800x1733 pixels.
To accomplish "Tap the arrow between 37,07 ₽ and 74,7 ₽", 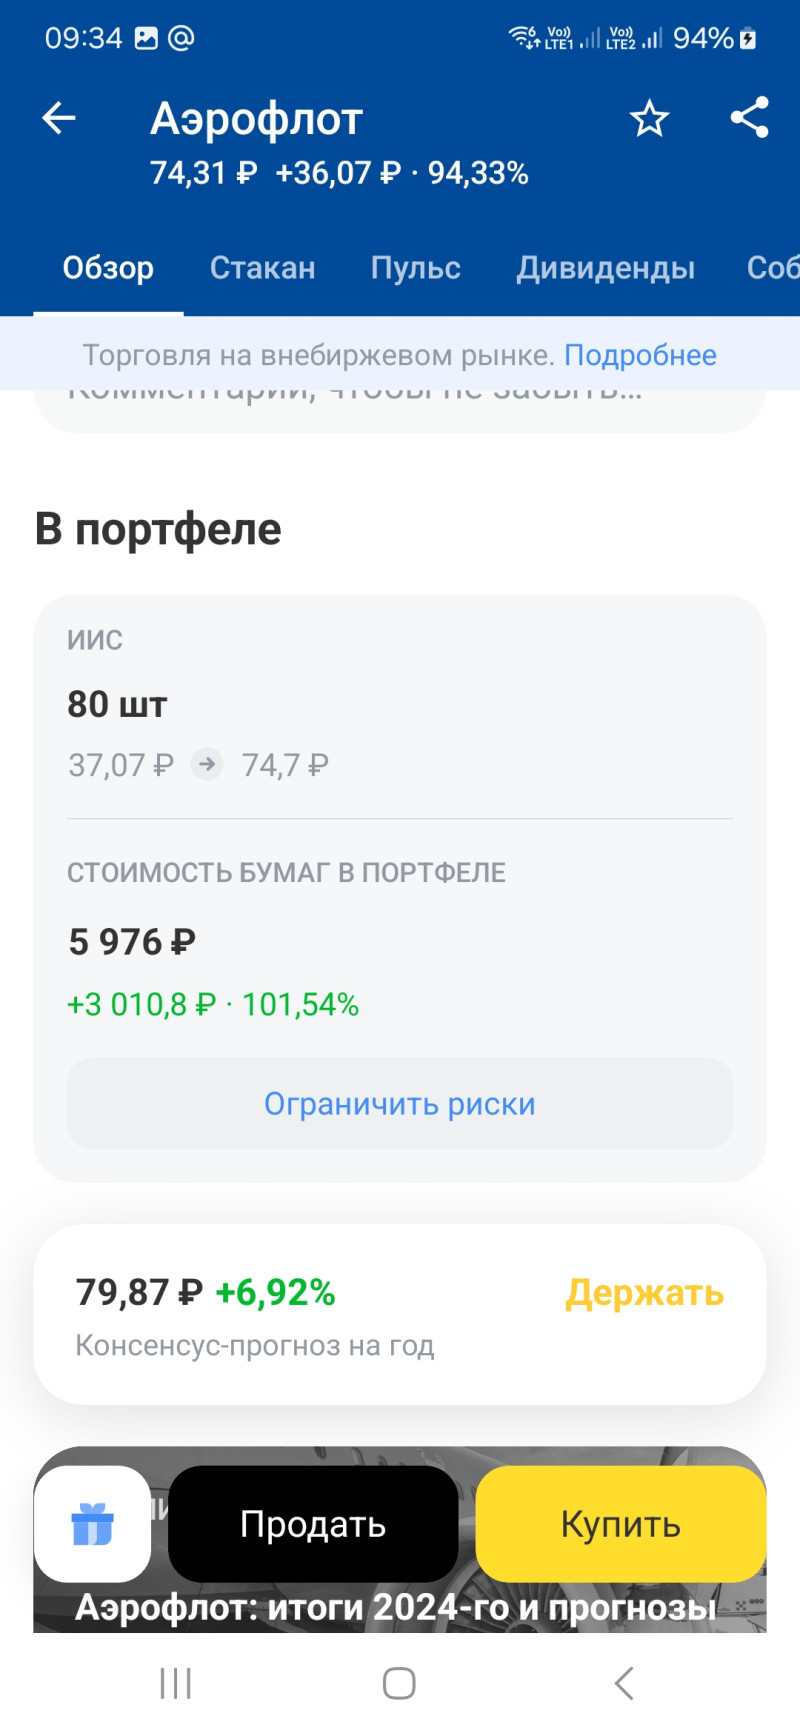I will [x=207, y=765].
